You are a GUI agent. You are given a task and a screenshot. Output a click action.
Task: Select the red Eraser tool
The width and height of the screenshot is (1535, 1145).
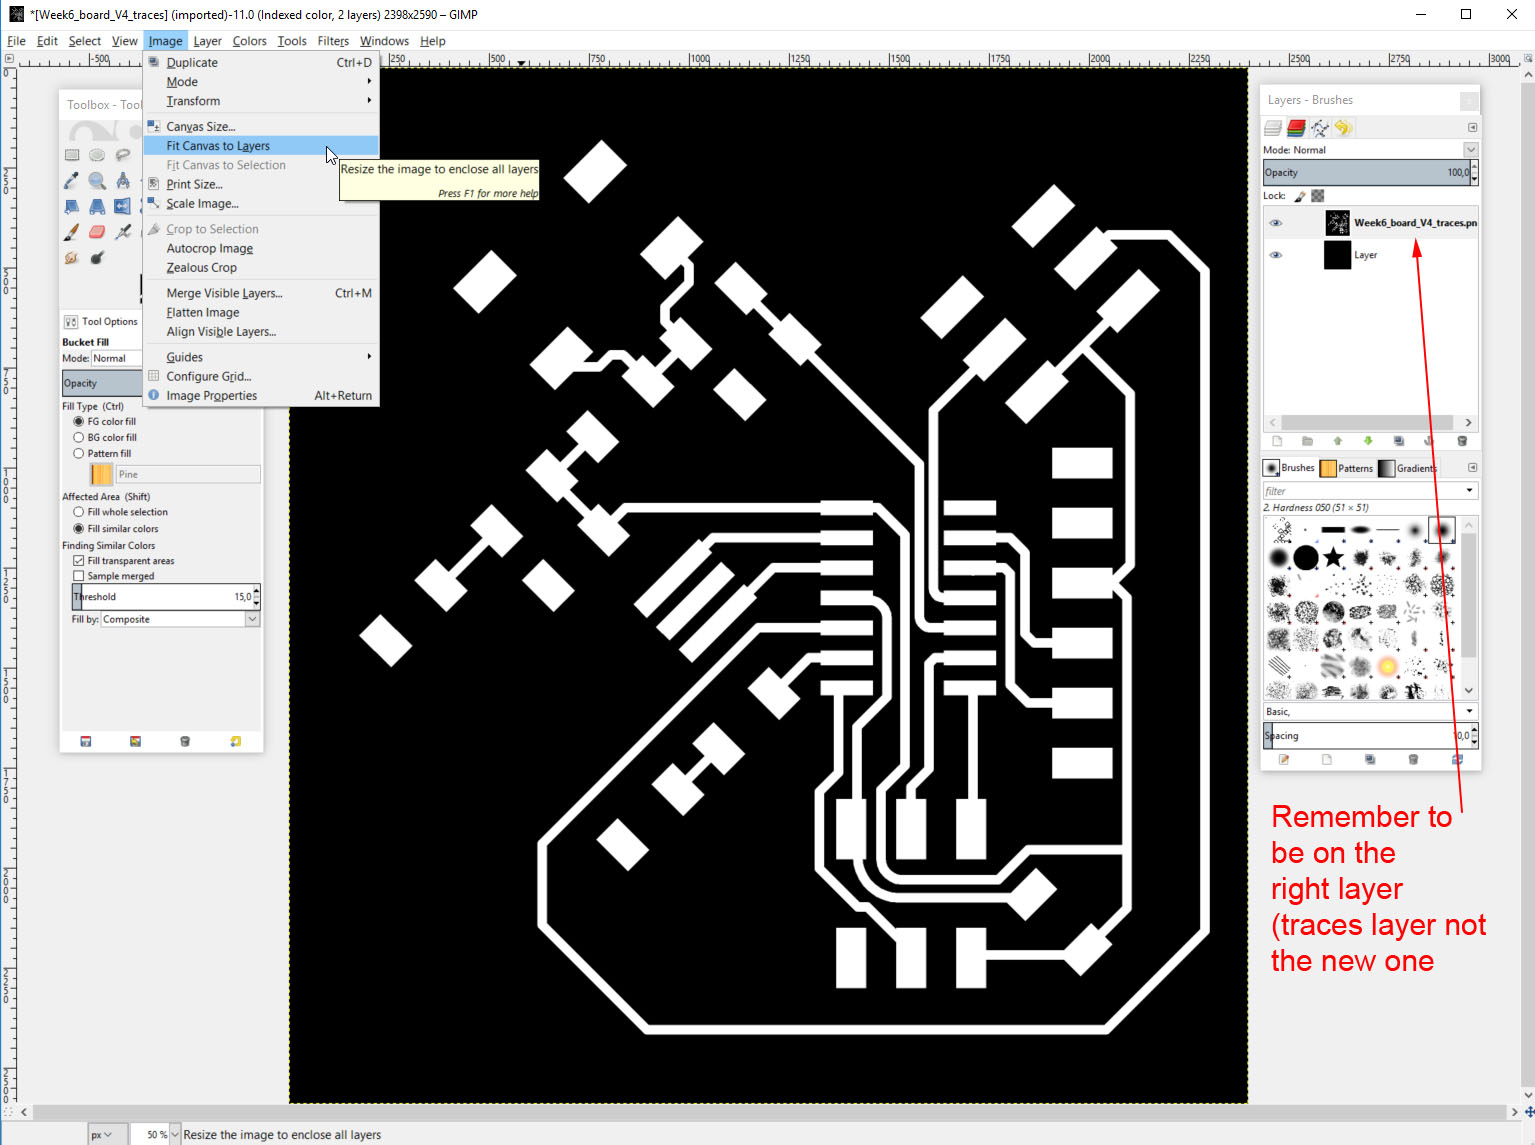[x=97, y=232]
